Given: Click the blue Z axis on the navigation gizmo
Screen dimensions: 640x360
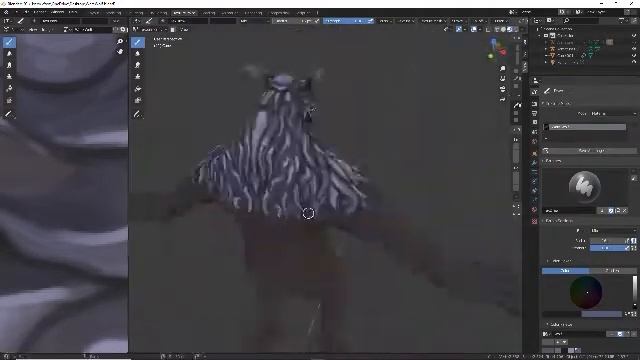Looking at the screenshot, I should pyautogui.click(x=494, y=42).
